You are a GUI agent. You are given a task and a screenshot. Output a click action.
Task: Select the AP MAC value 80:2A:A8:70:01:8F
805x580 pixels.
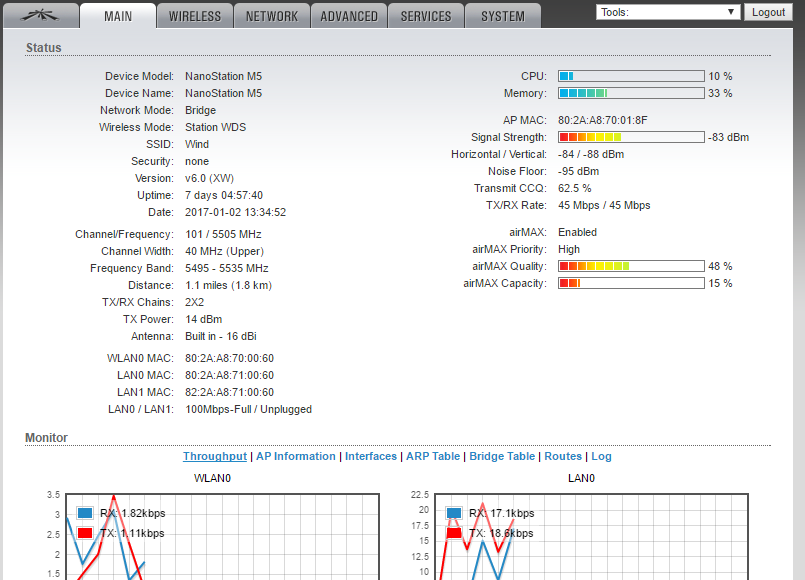click(x=603, y=120)
